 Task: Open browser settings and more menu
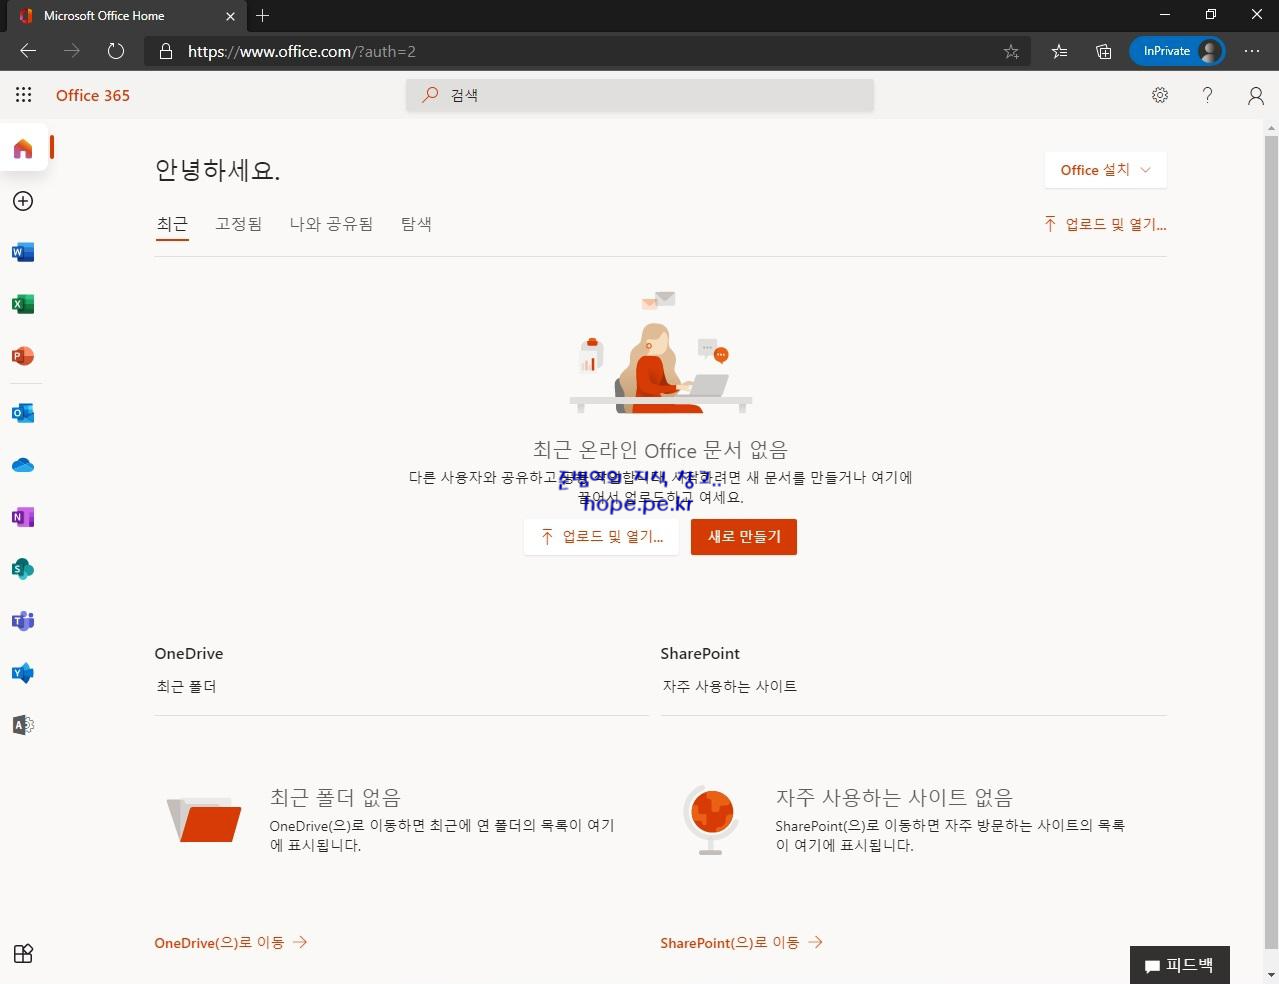pyautogui.click(x=1252, y=51)
